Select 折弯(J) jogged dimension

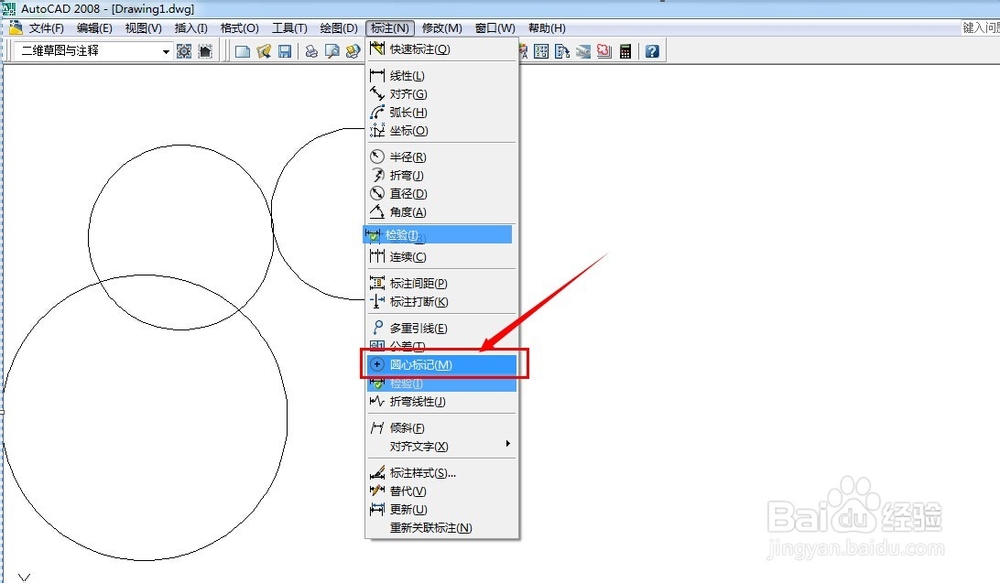tap(441, 175)
